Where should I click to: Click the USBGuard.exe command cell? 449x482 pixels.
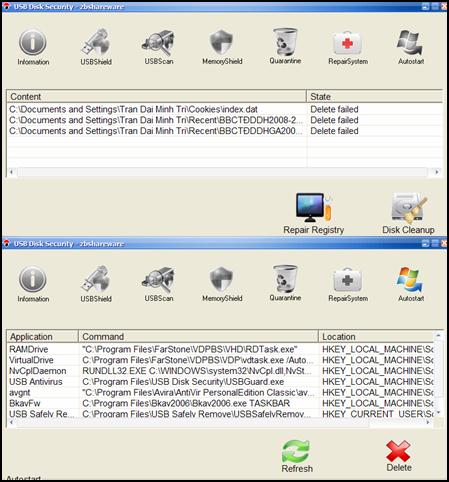tap(198, 382)
